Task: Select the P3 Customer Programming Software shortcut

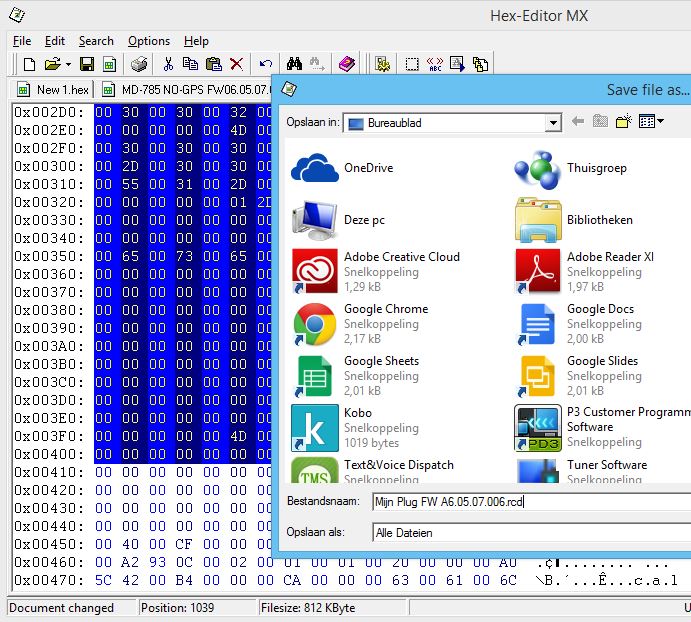Action: 602,428
